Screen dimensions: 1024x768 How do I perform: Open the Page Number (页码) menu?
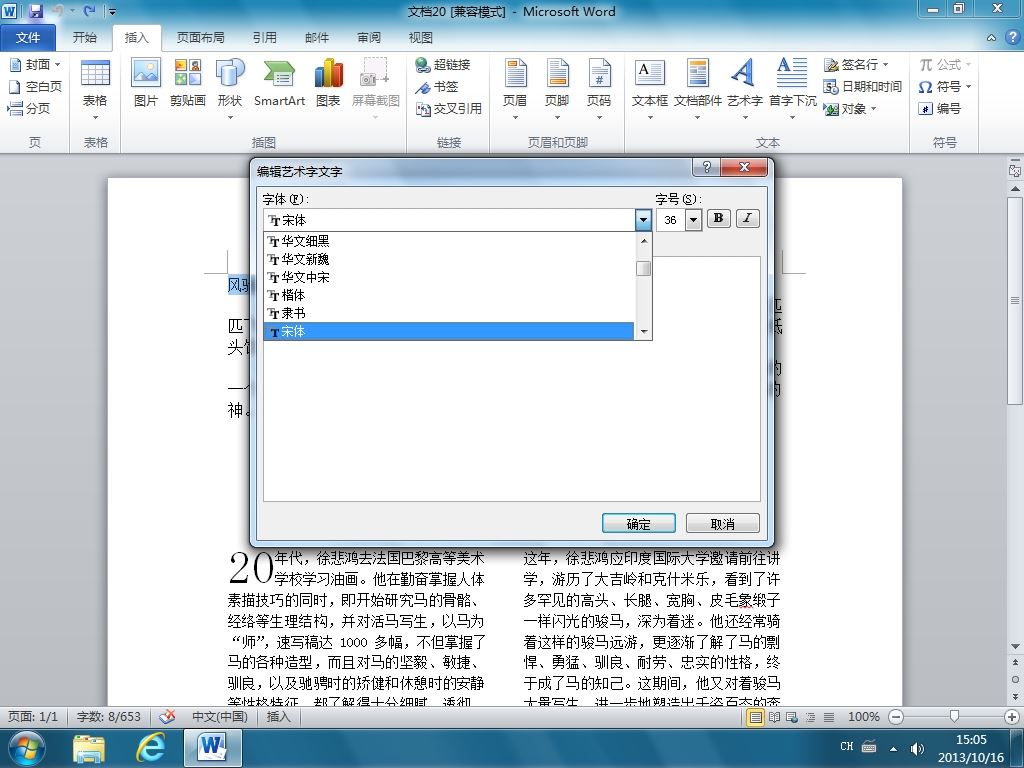pos(599,90)
